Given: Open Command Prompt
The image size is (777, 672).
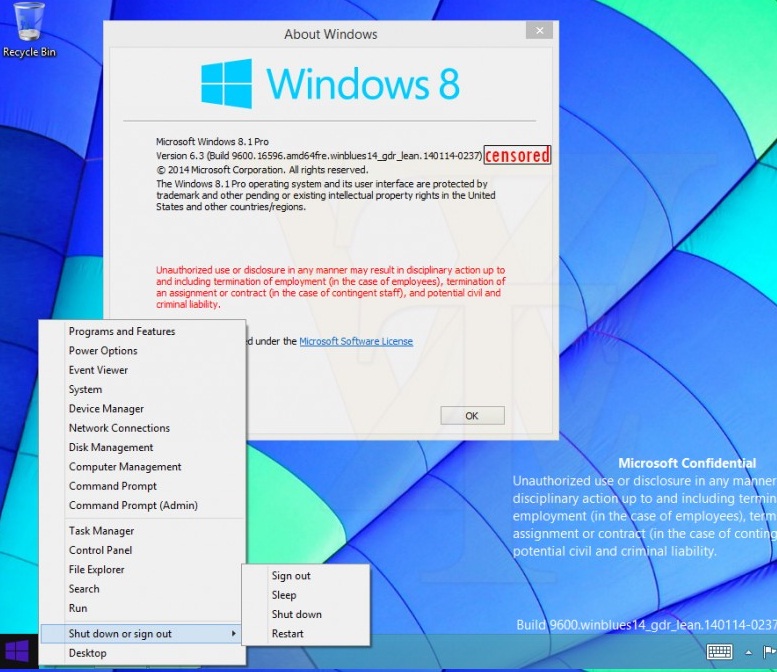Looking at the screenshot, I should [x=143, y=486].
